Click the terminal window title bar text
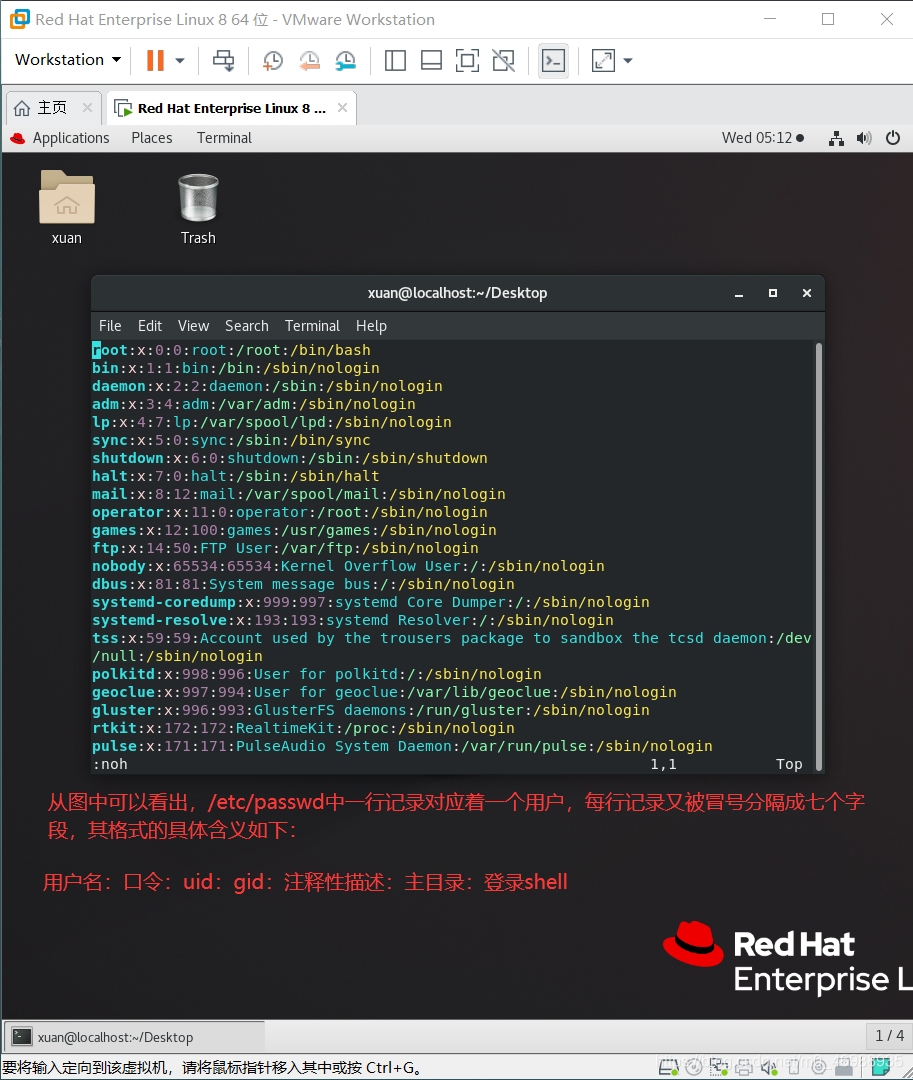 tap(457, 293)
